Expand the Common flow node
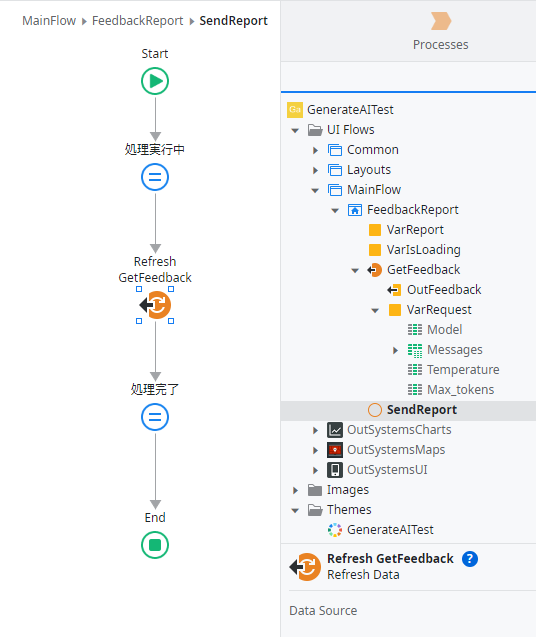Viewport: 536px width, 637px height. [315, 150]
